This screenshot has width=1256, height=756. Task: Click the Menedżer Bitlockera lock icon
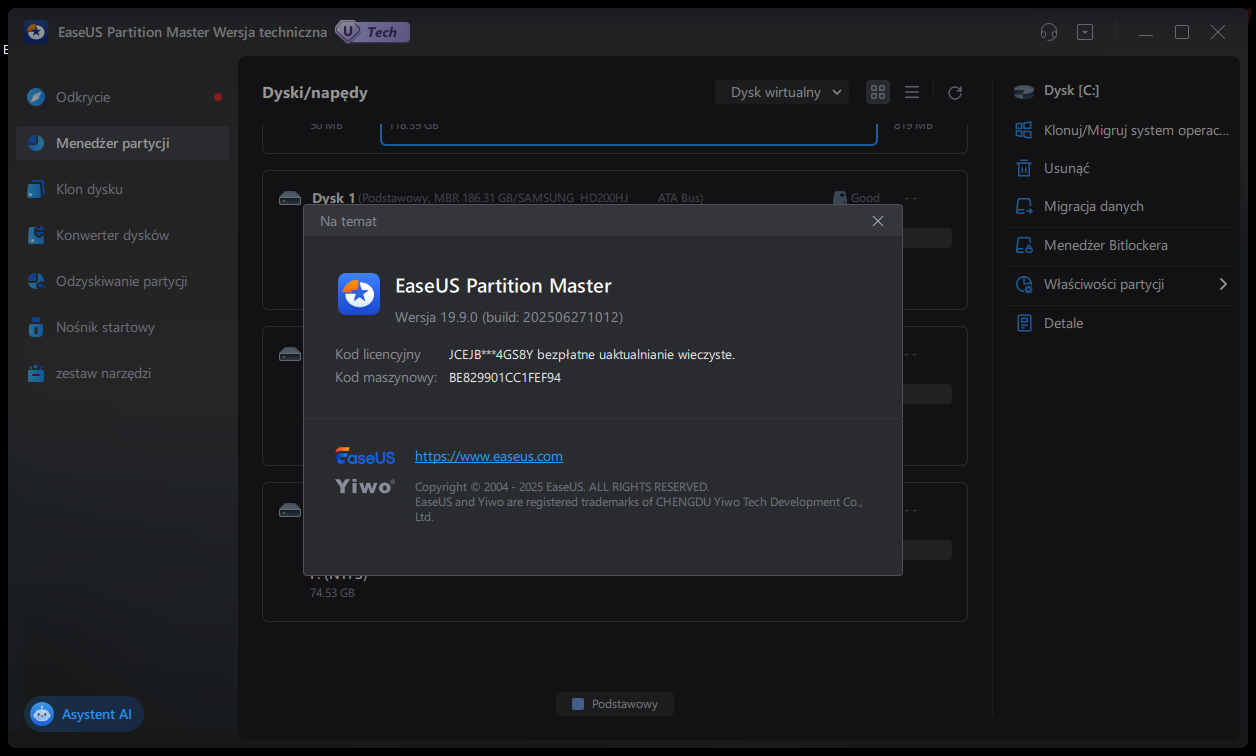click(1023, 245)
